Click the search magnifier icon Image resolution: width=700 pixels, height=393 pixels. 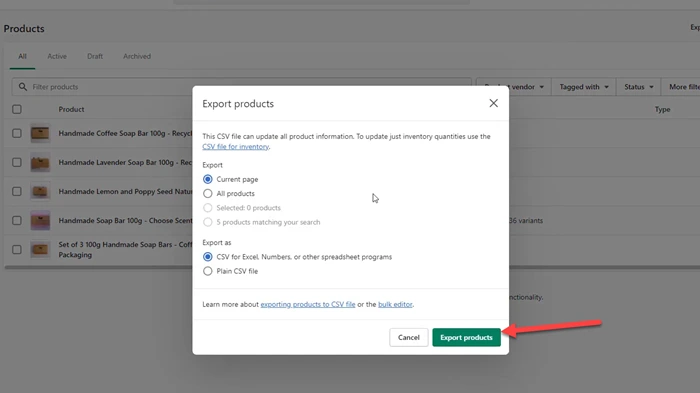[x=23, y=87]
